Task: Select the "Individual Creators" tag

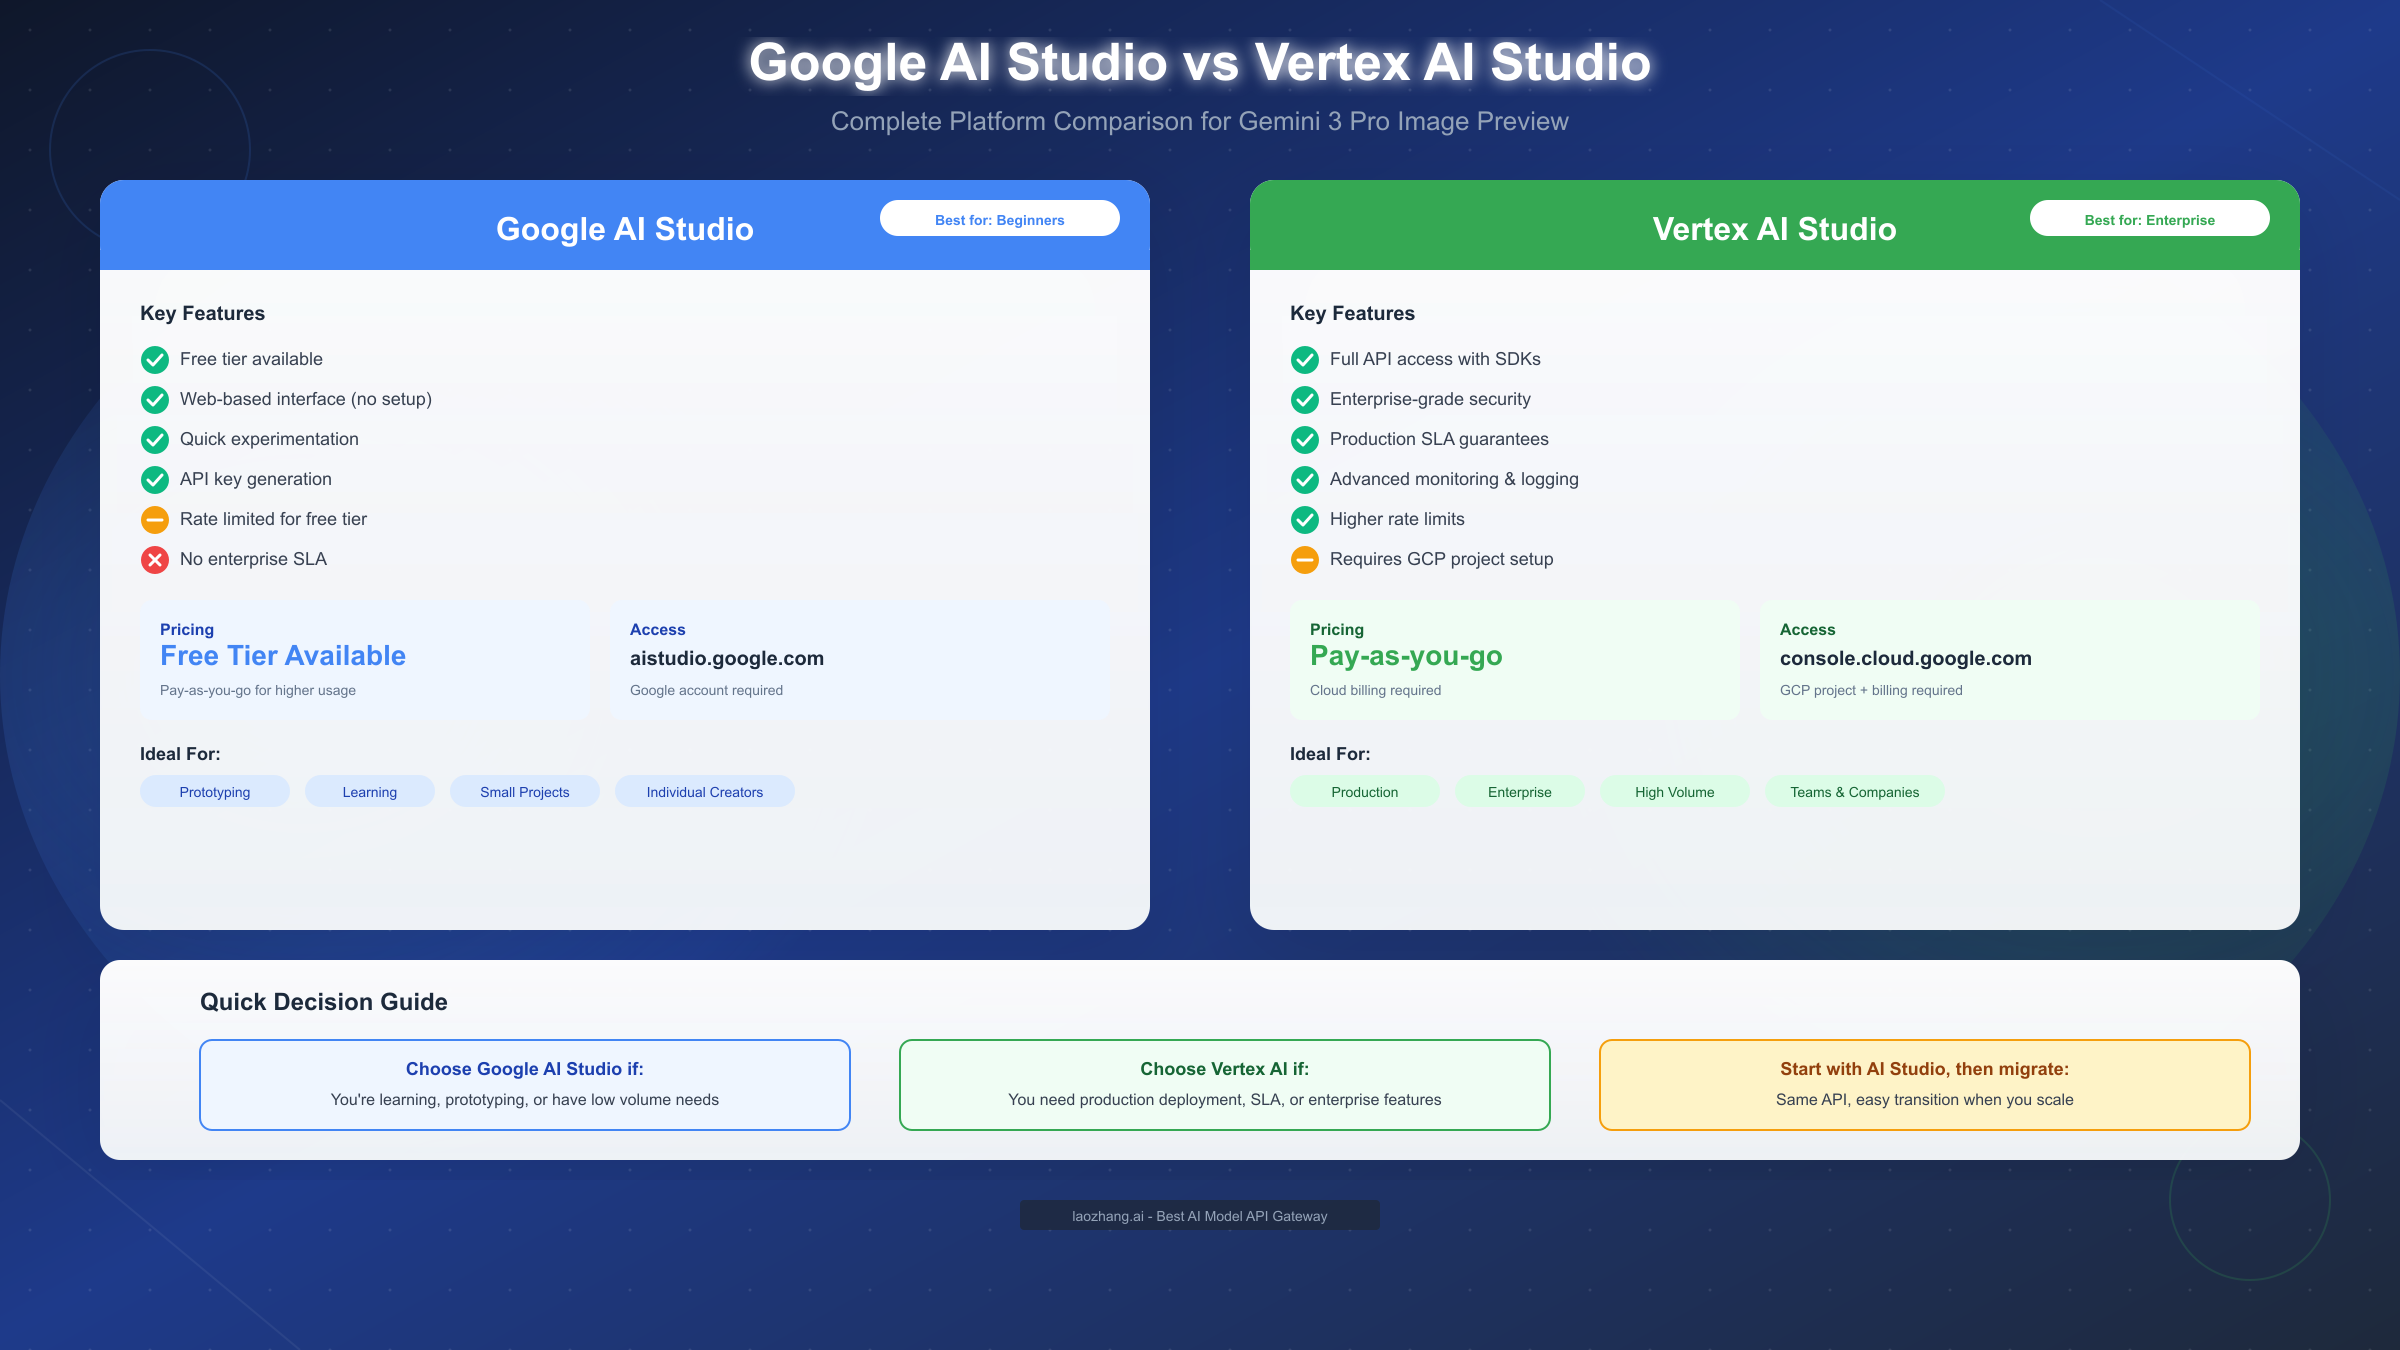Action: (x=704, y=791)
